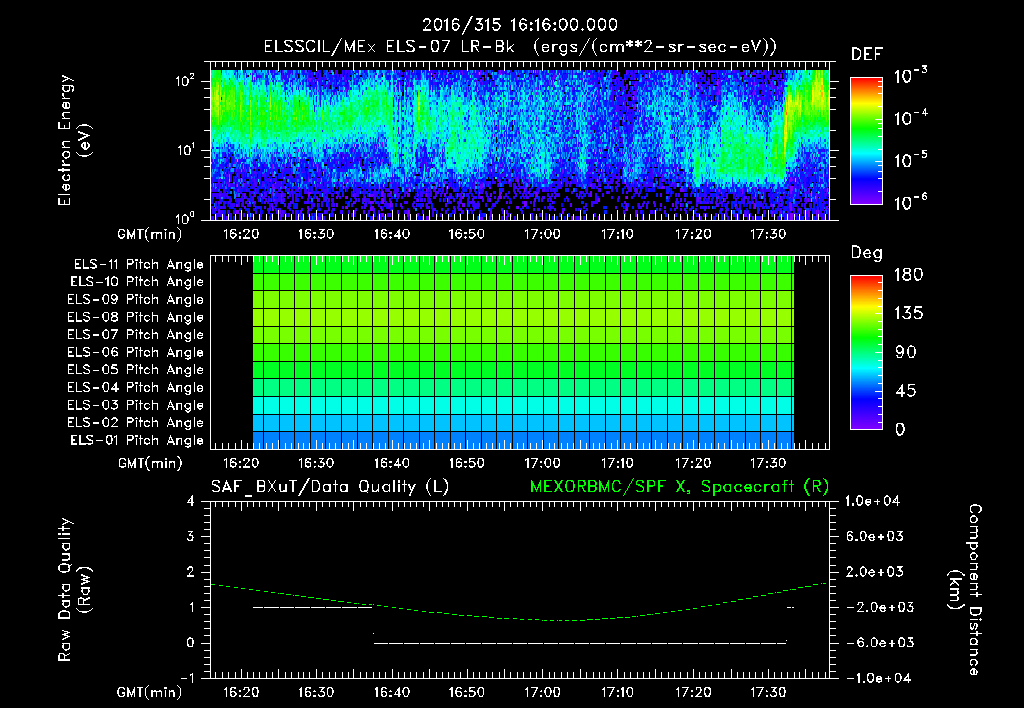Click the Deg label above the pitch color bar
1024x708 pixels.
pos(867,253)
